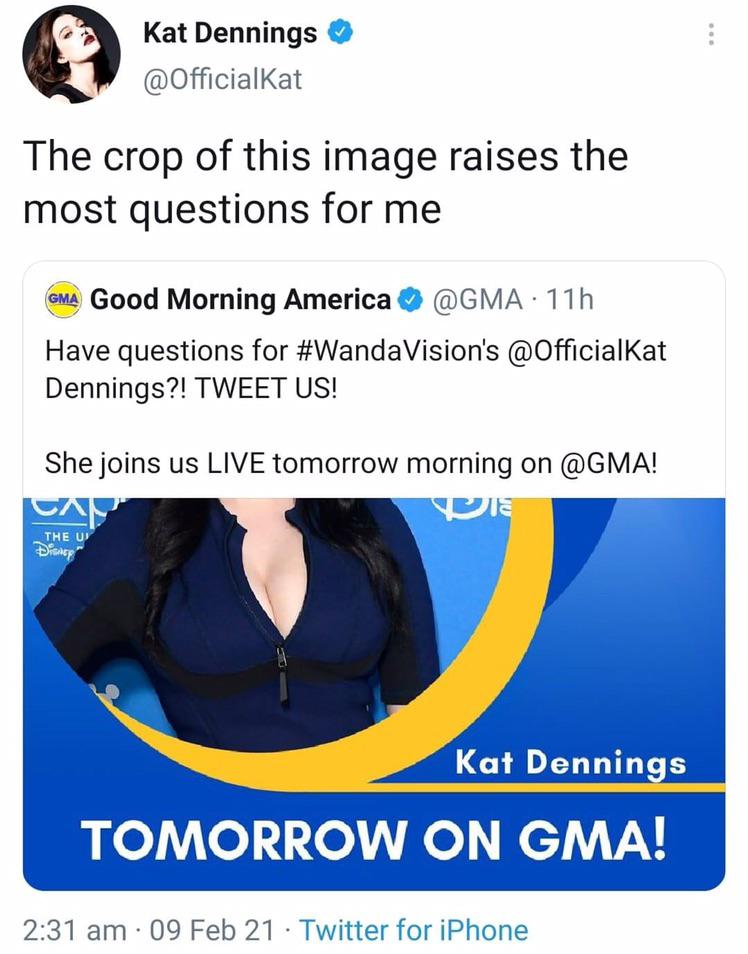Screen dimensions: 748x954
Task: Click the verified badge next to Kat Dennings
Action: point(339,32)
